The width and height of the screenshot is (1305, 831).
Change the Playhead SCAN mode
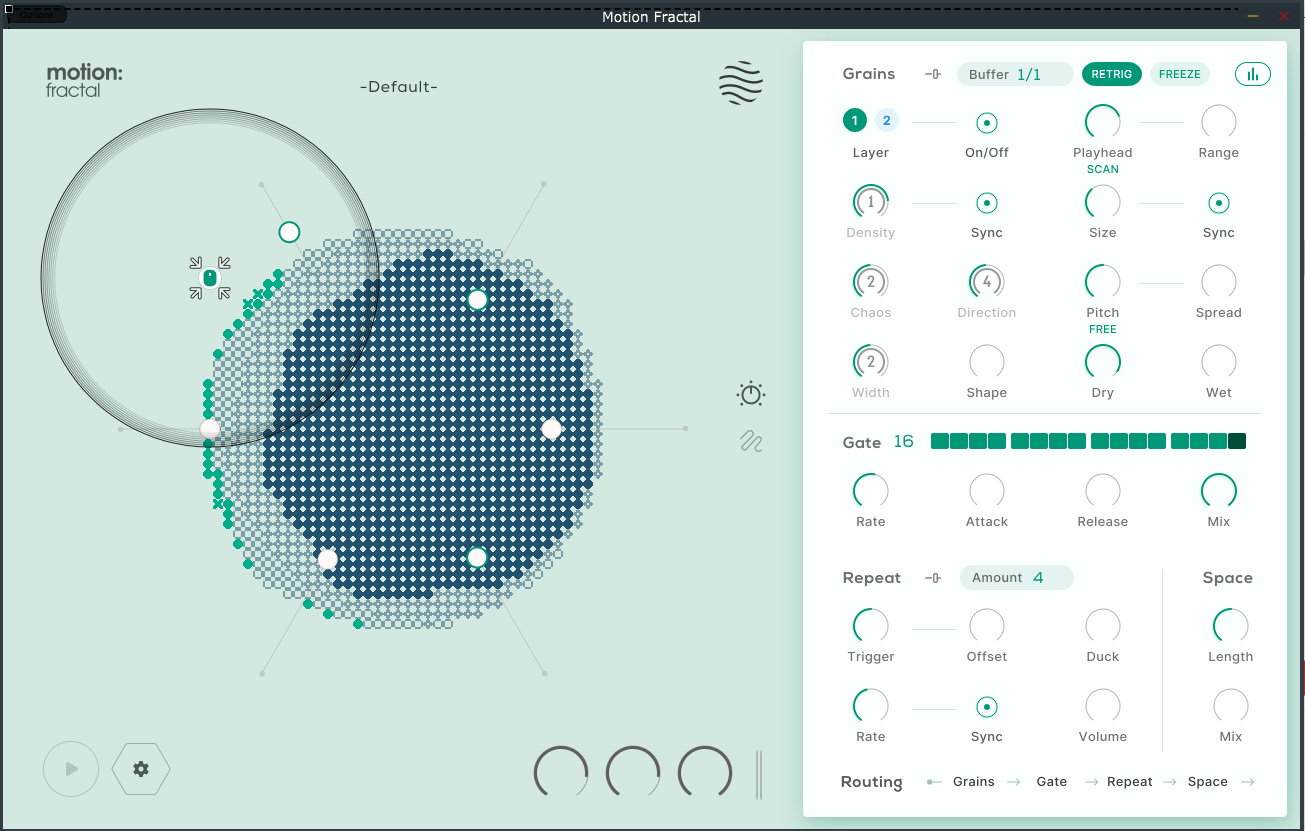[x=1103, y=169]
